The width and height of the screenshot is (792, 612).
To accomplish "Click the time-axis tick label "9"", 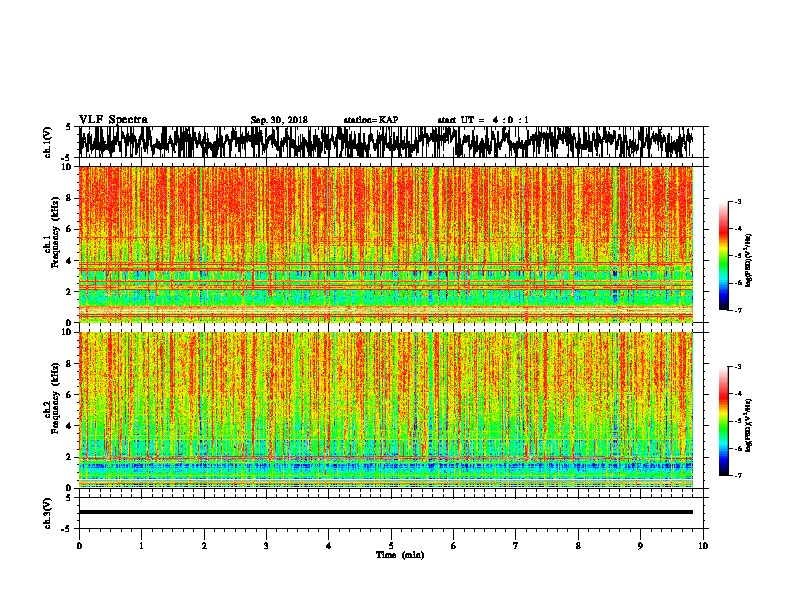I will tap(640, 546).
